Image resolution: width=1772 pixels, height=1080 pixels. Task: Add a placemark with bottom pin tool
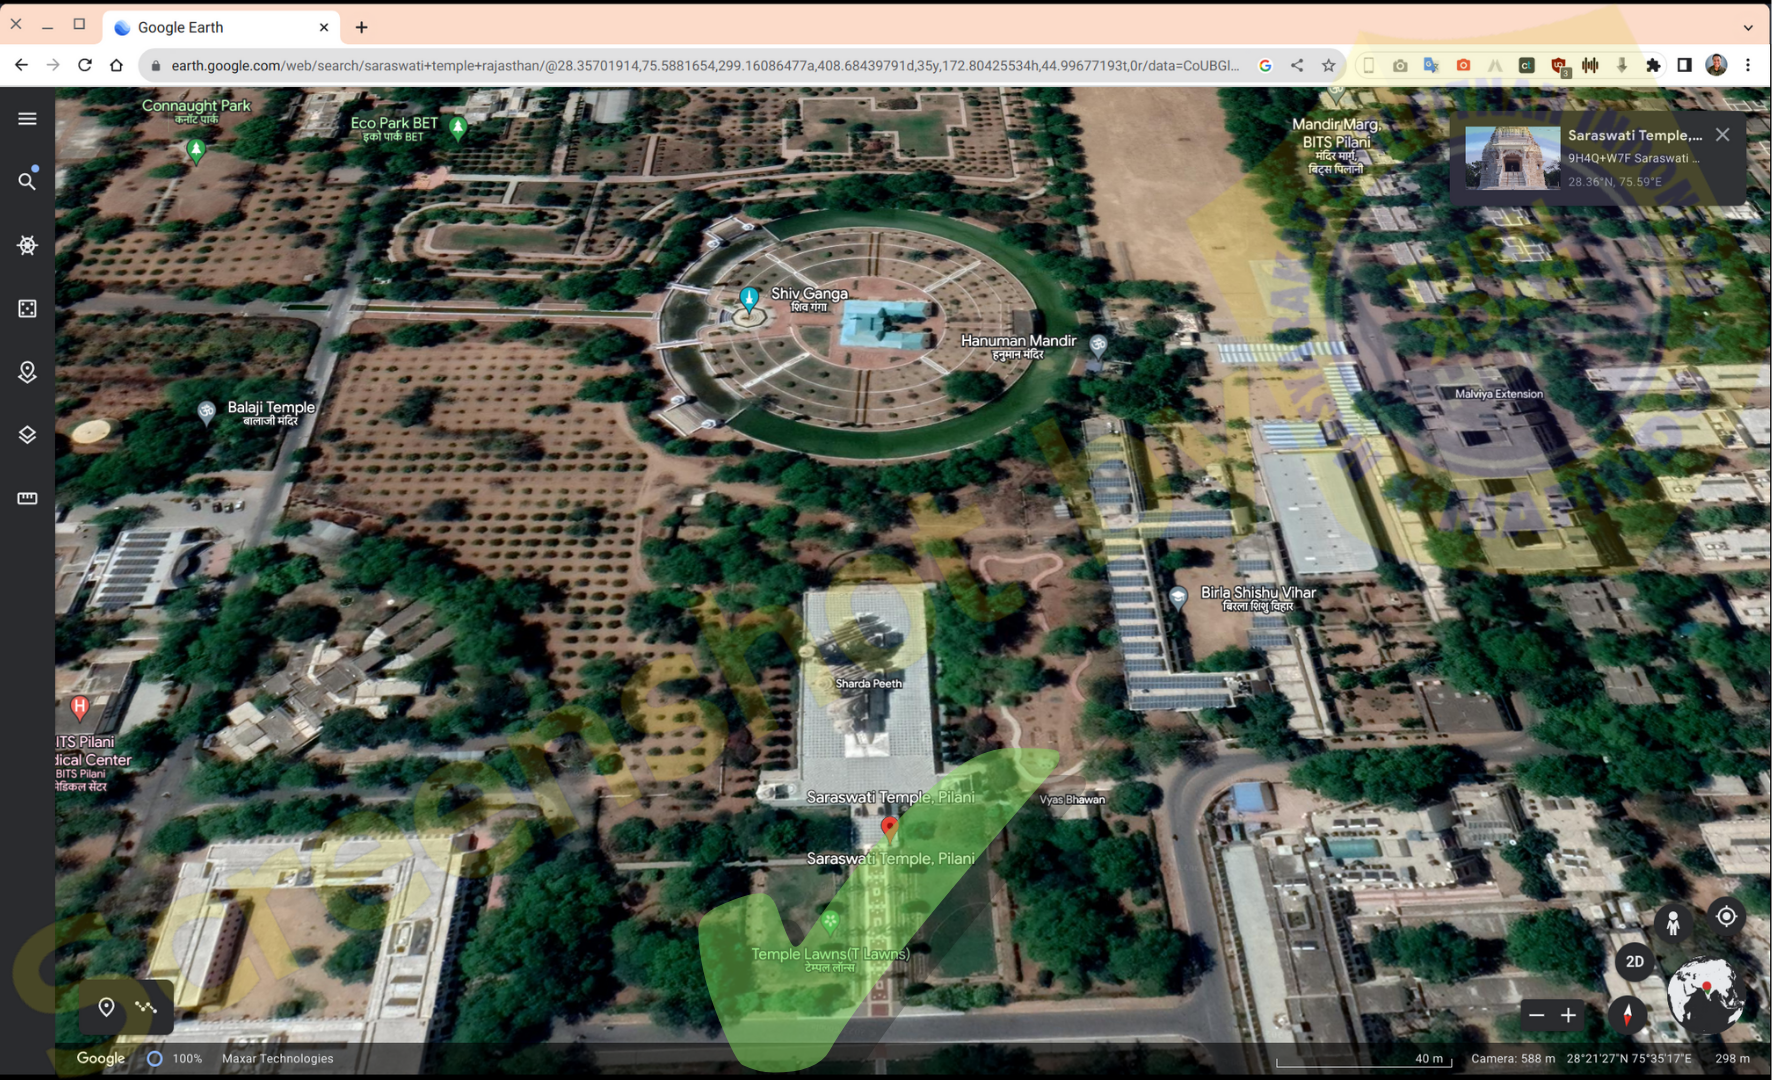[106, 1007]
